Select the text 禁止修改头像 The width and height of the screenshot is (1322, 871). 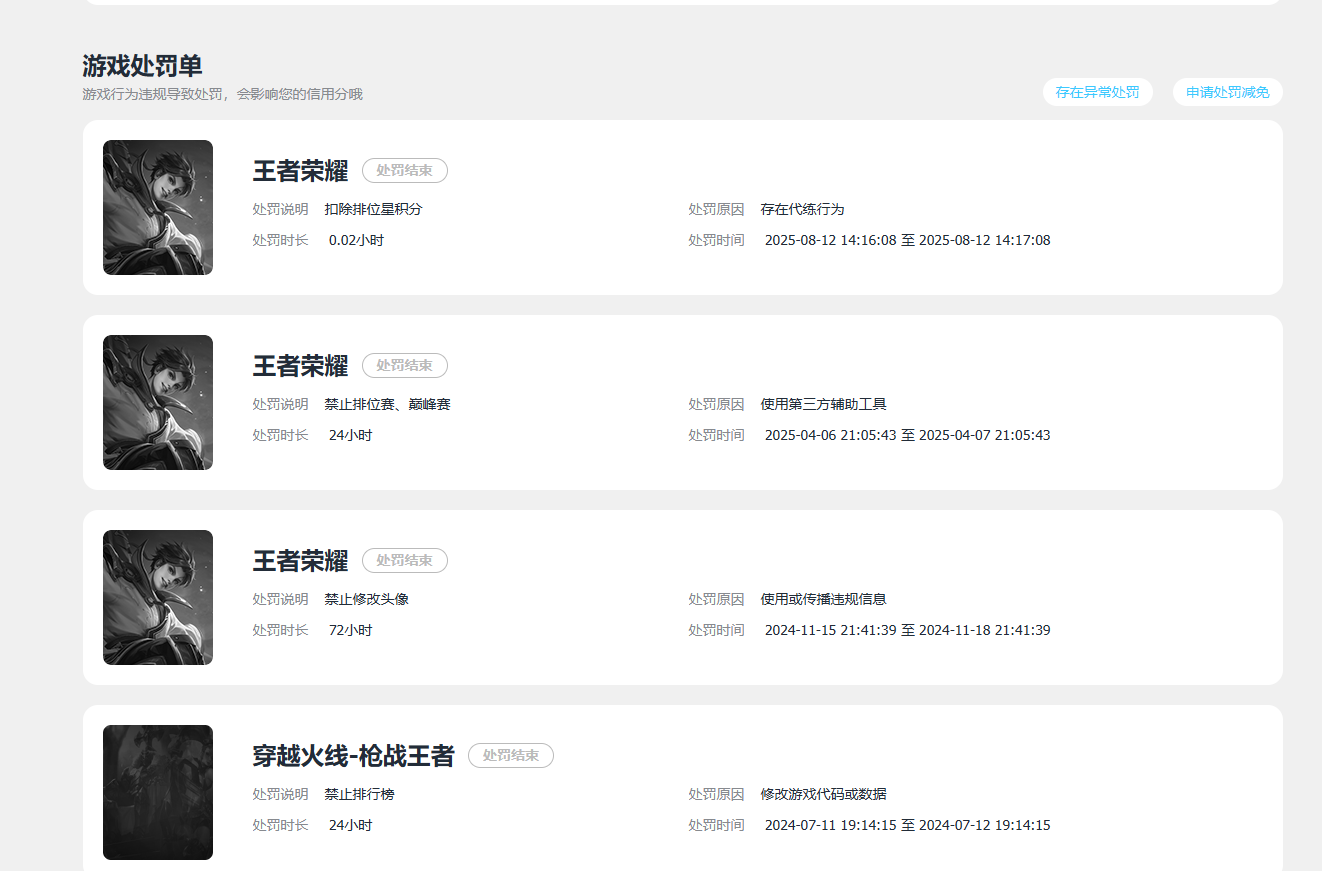coord(366,600)
